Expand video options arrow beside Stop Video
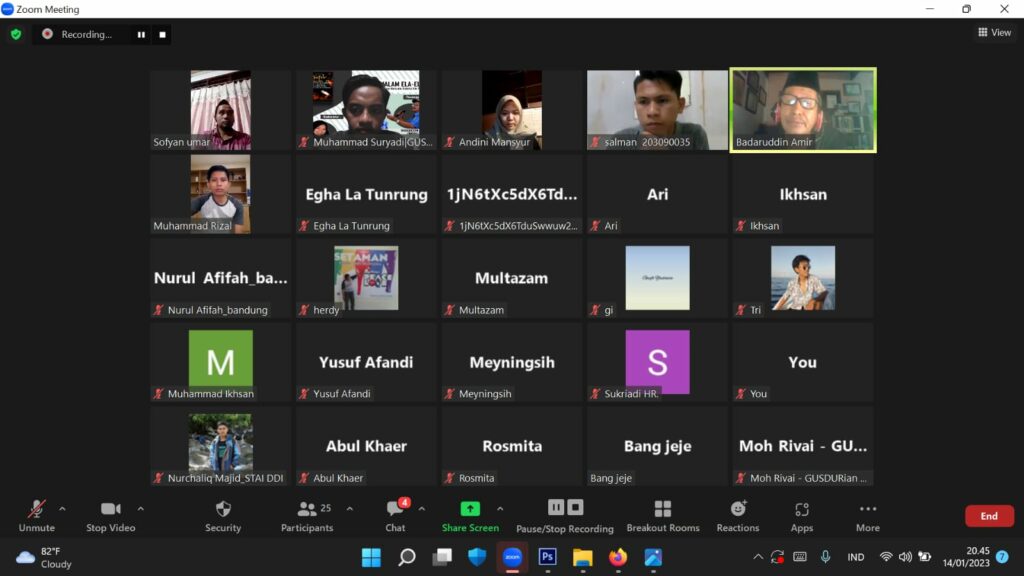1024x576 pixels. 140,508
